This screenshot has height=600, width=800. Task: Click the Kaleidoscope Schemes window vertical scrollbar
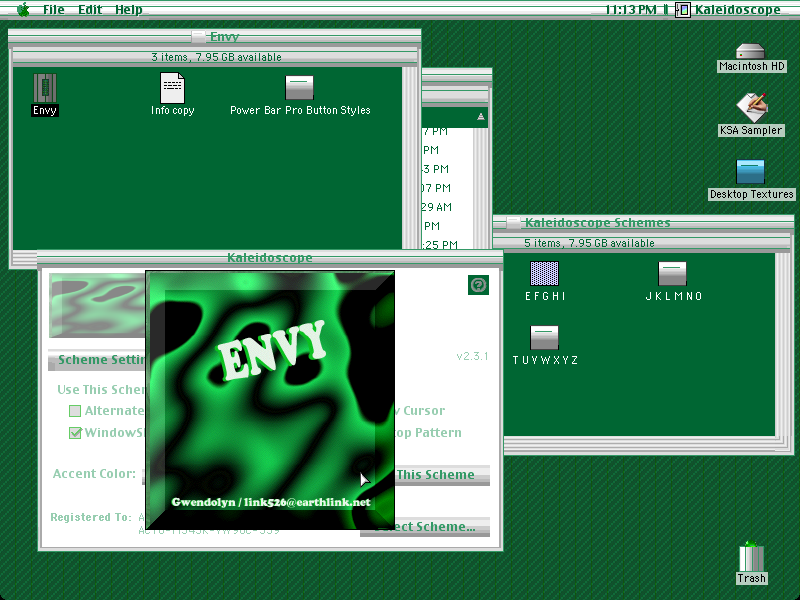[x=783, y=344]
